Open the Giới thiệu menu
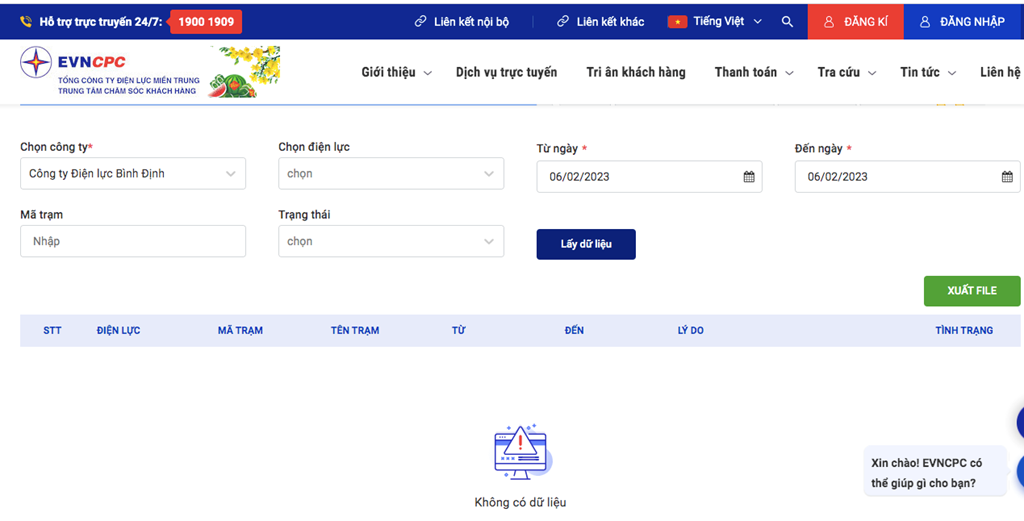The height and width of the screenshot is (521, 1024). pos(396,72)
